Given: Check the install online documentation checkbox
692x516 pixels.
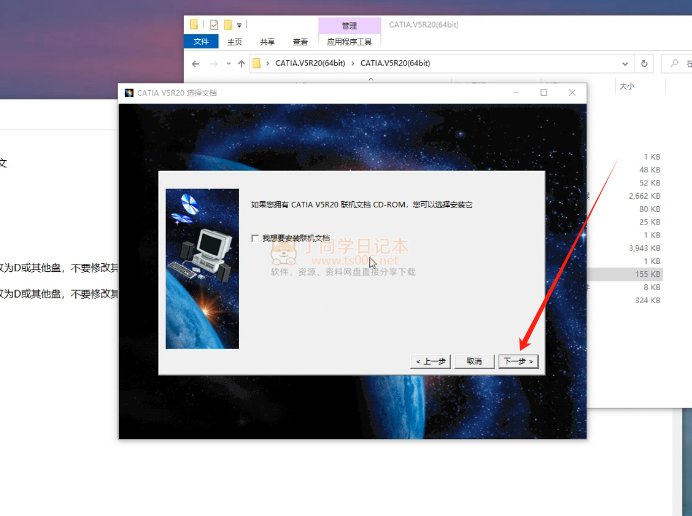Looking at the screenshot, I should pos(255,238).
